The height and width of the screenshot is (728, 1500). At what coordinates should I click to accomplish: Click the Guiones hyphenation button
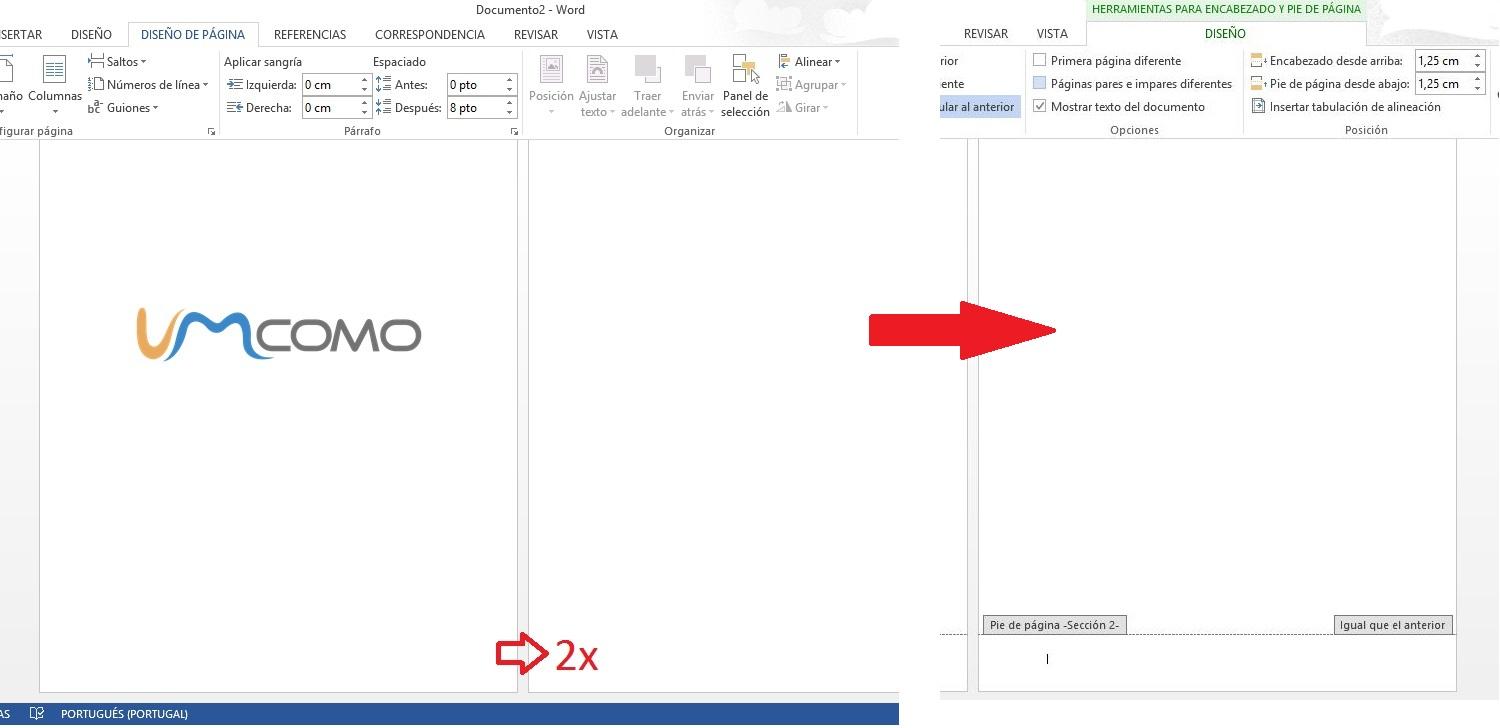click(x=124, y=108)
